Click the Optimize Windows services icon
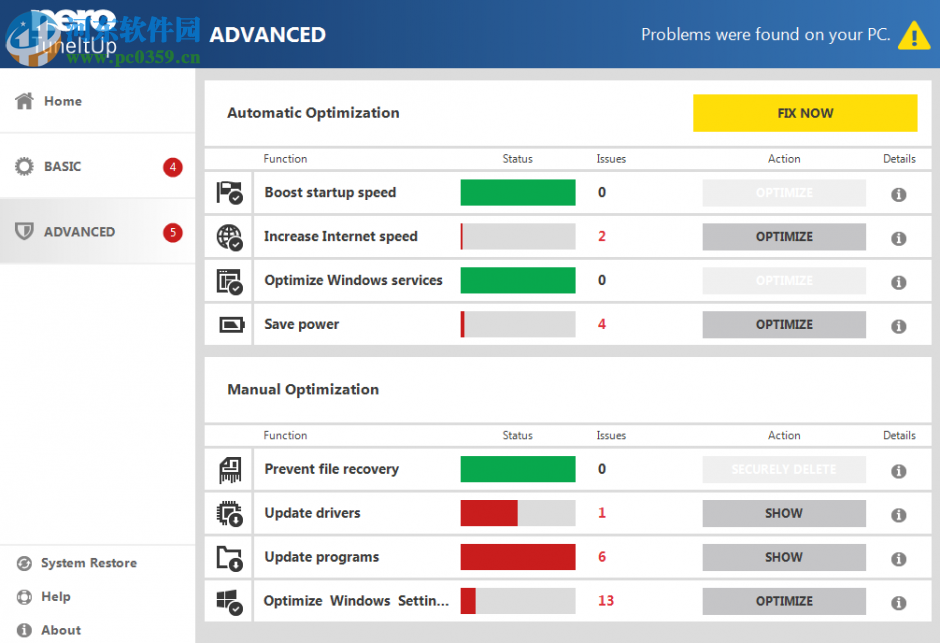The height and width of the screenshot is (643, 940). pyautogui.click(x=229, y=281)
